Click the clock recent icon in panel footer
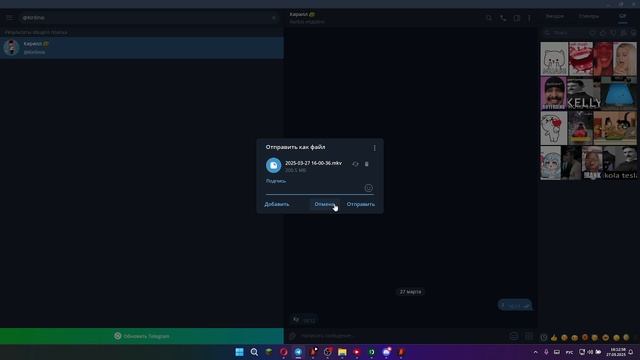The width and height of the screenshot is (640, 360). tap(544, 338)
